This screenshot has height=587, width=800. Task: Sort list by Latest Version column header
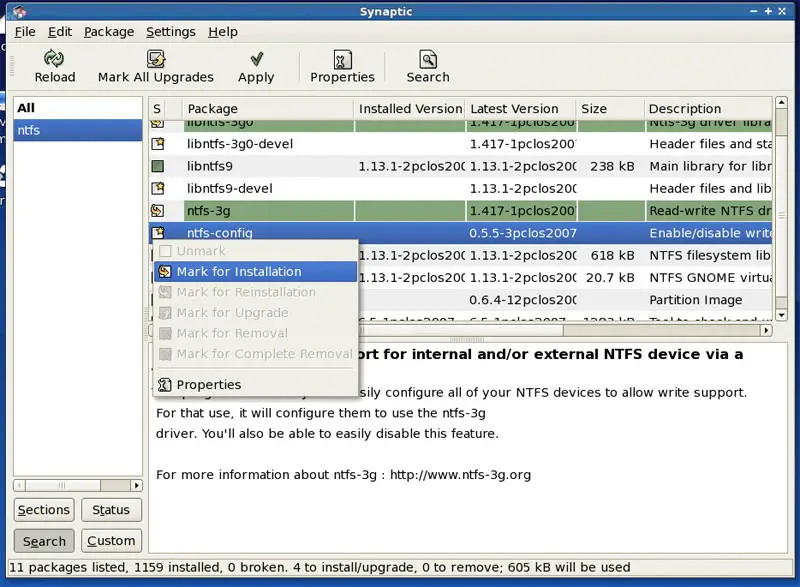click(x=514, y=109)
